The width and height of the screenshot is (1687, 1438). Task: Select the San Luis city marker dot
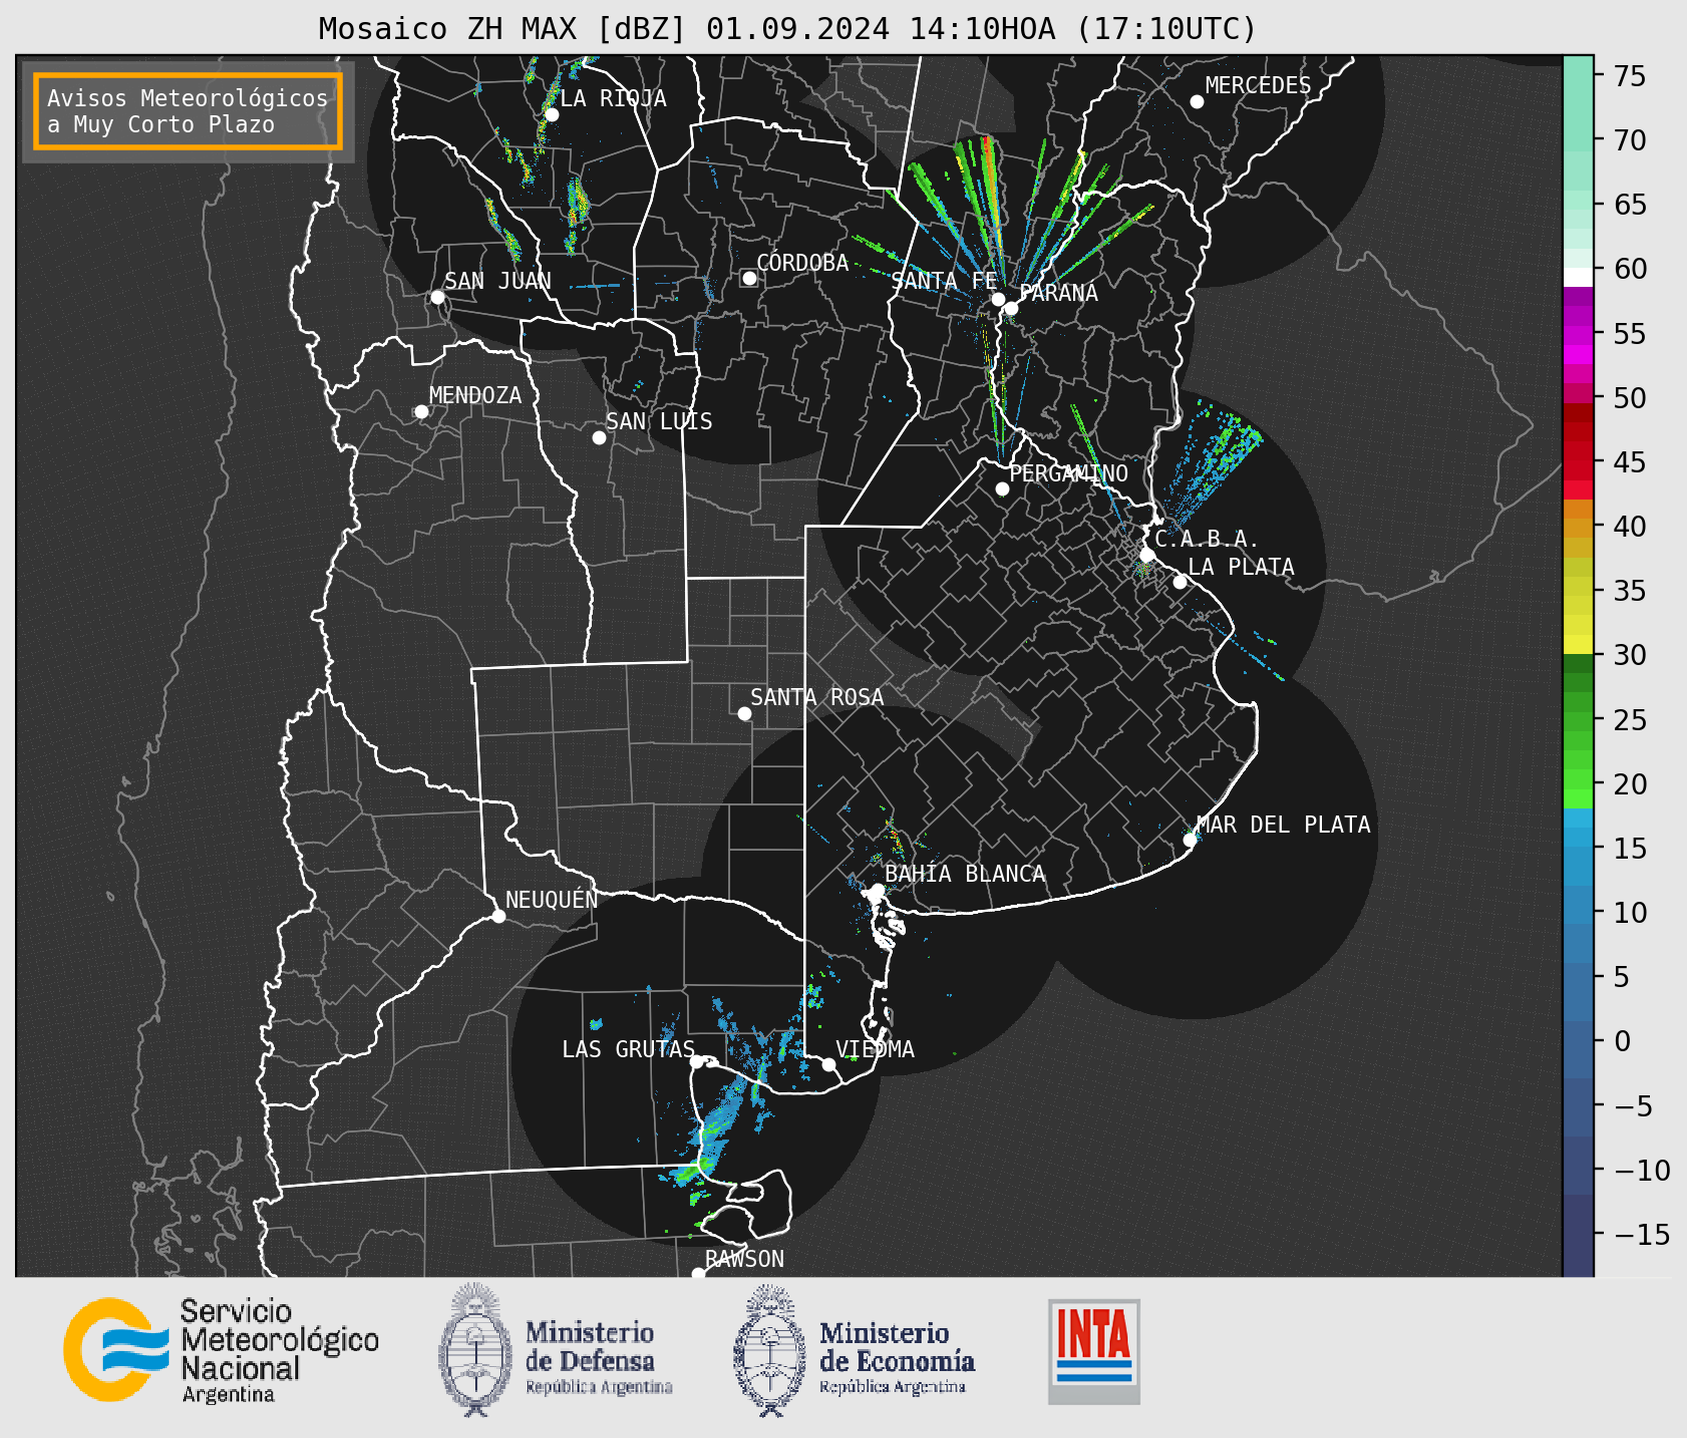[x=599, y=438]
